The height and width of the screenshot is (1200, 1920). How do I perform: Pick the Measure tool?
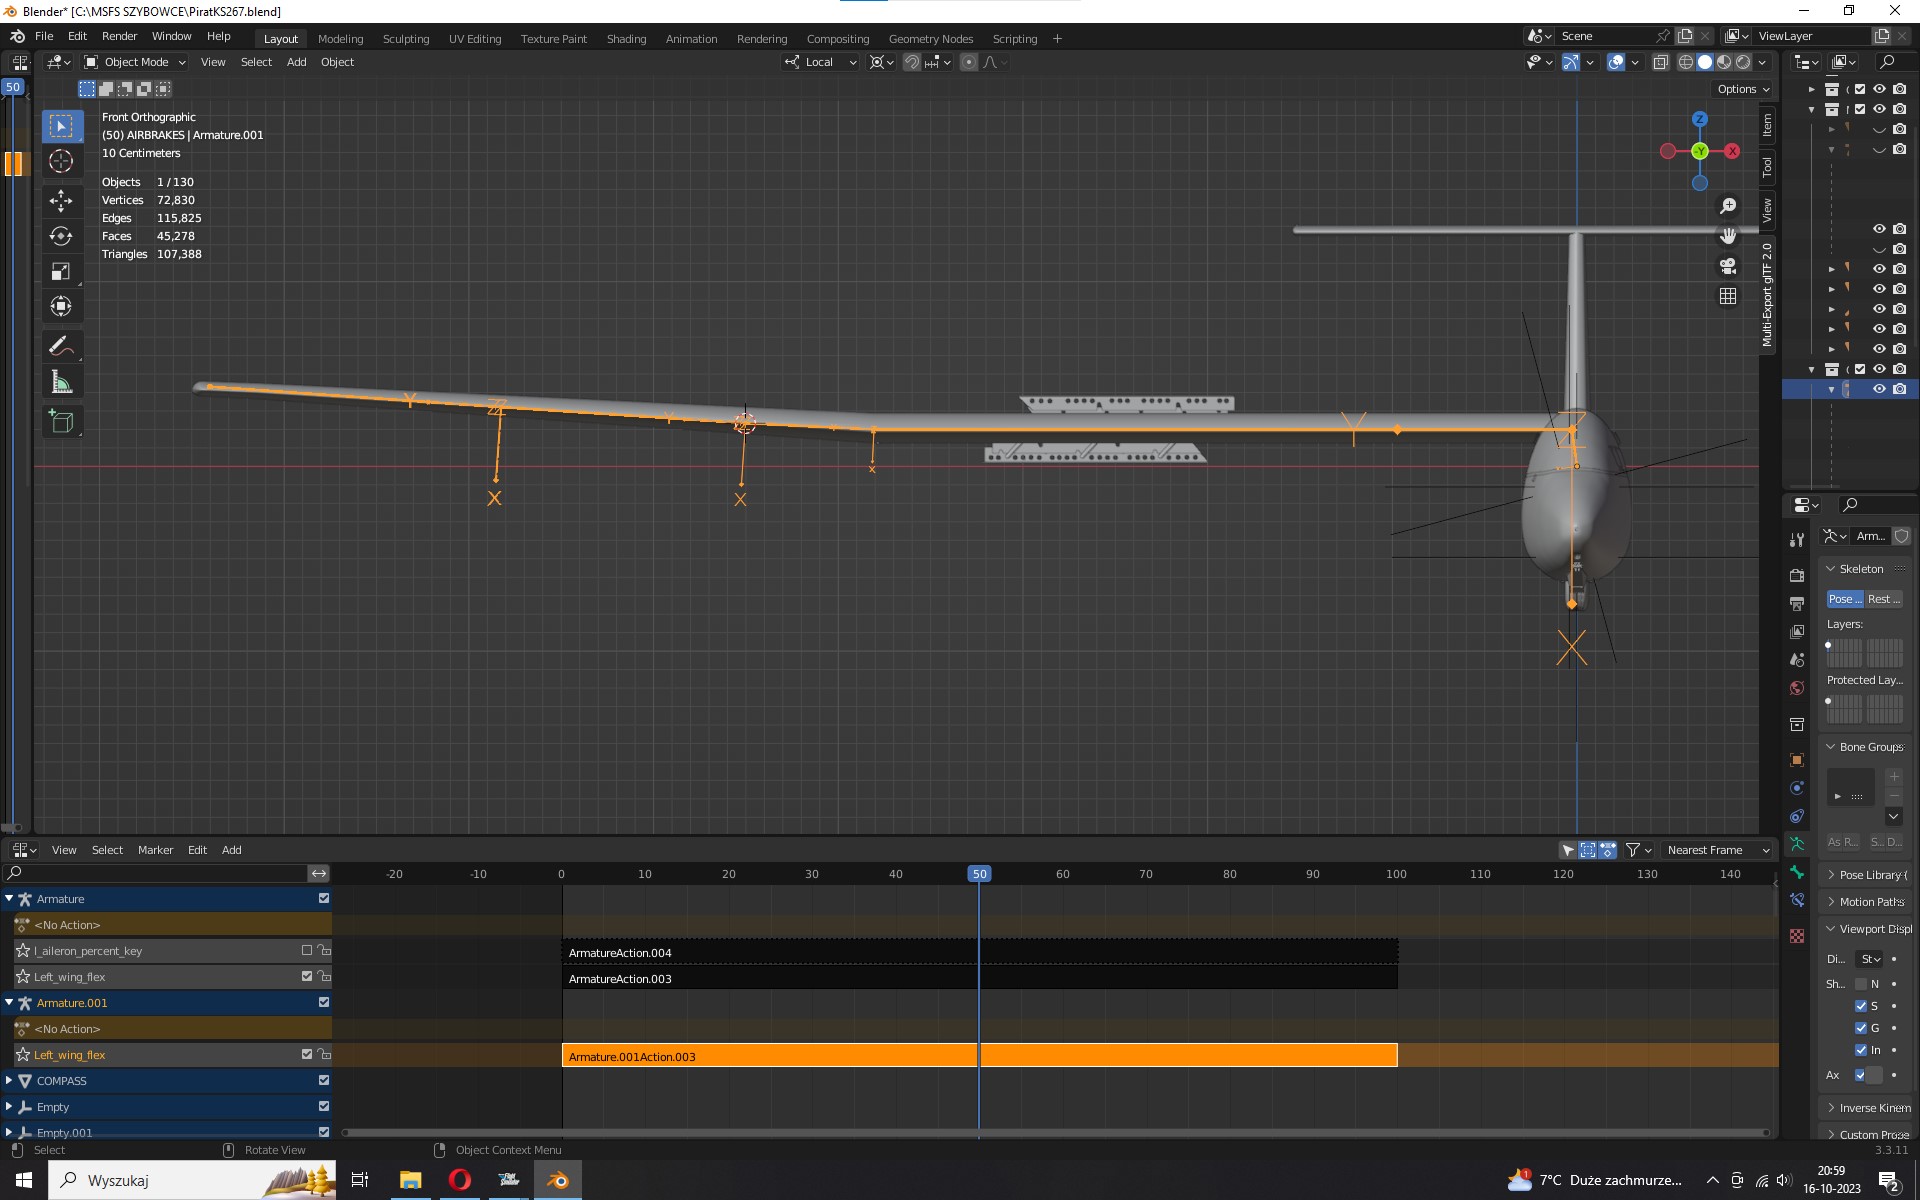61,382
